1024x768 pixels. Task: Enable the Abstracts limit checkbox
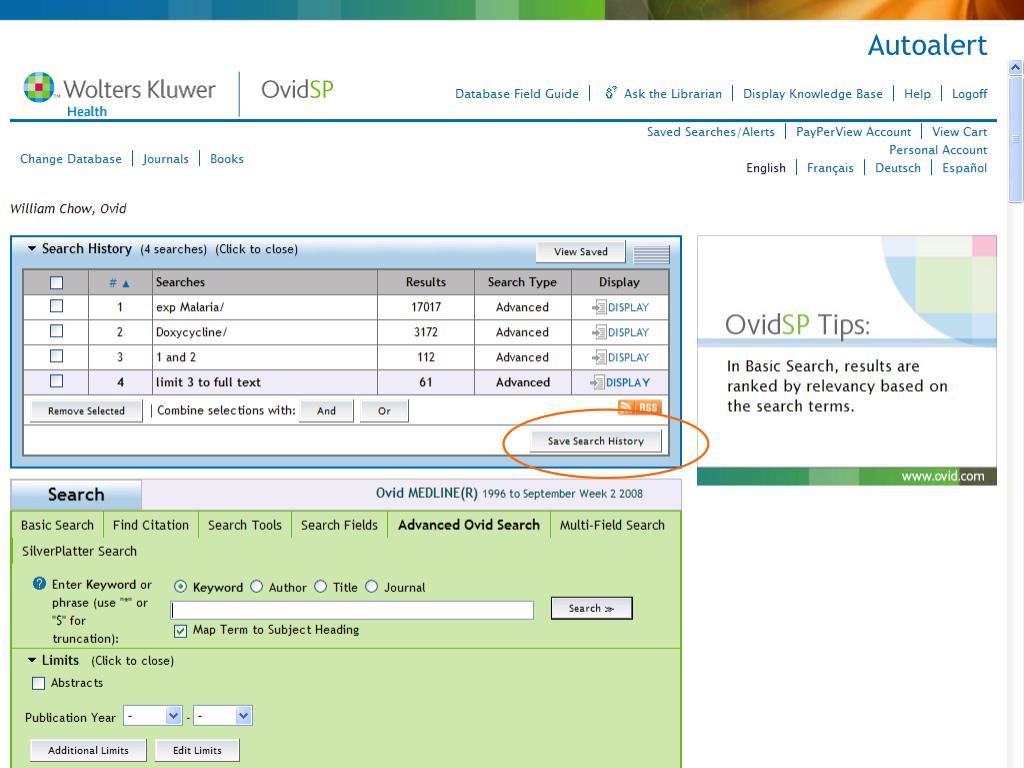click(39, 683)
